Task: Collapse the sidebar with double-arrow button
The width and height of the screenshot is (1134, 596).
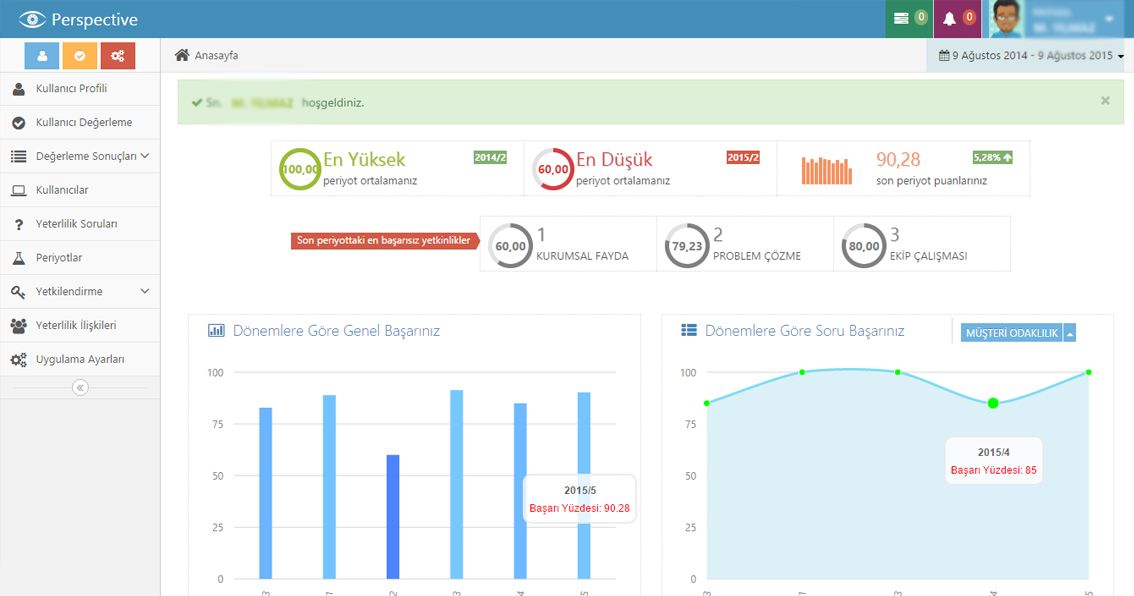Action: pyautogui.click(x=80, y=388)
